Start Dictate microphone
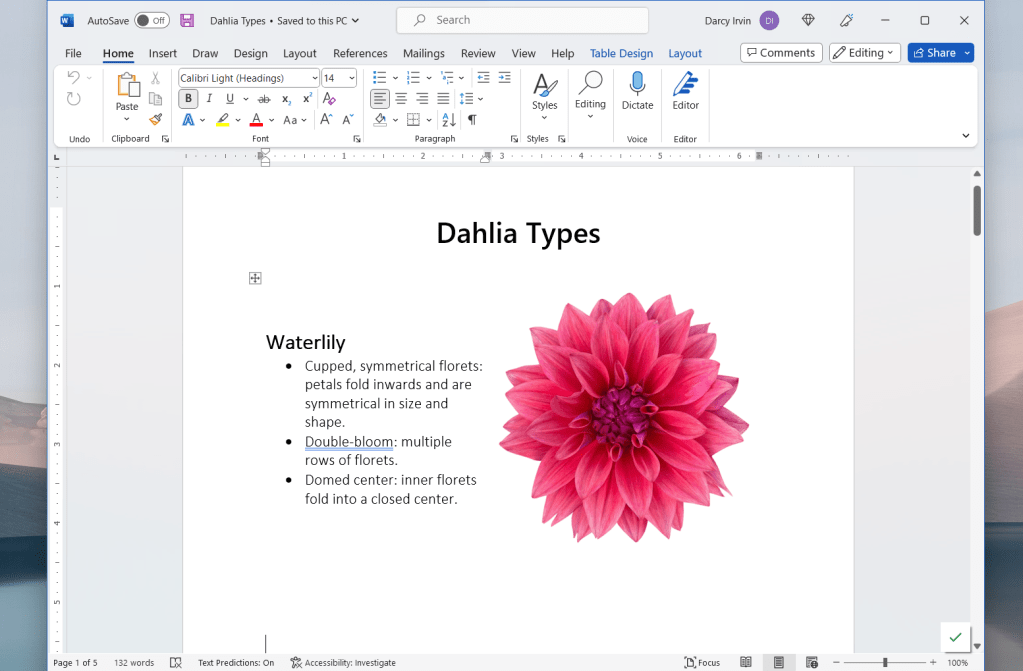This screenshot has height=671, width=1023. click(x=637, y=90)
